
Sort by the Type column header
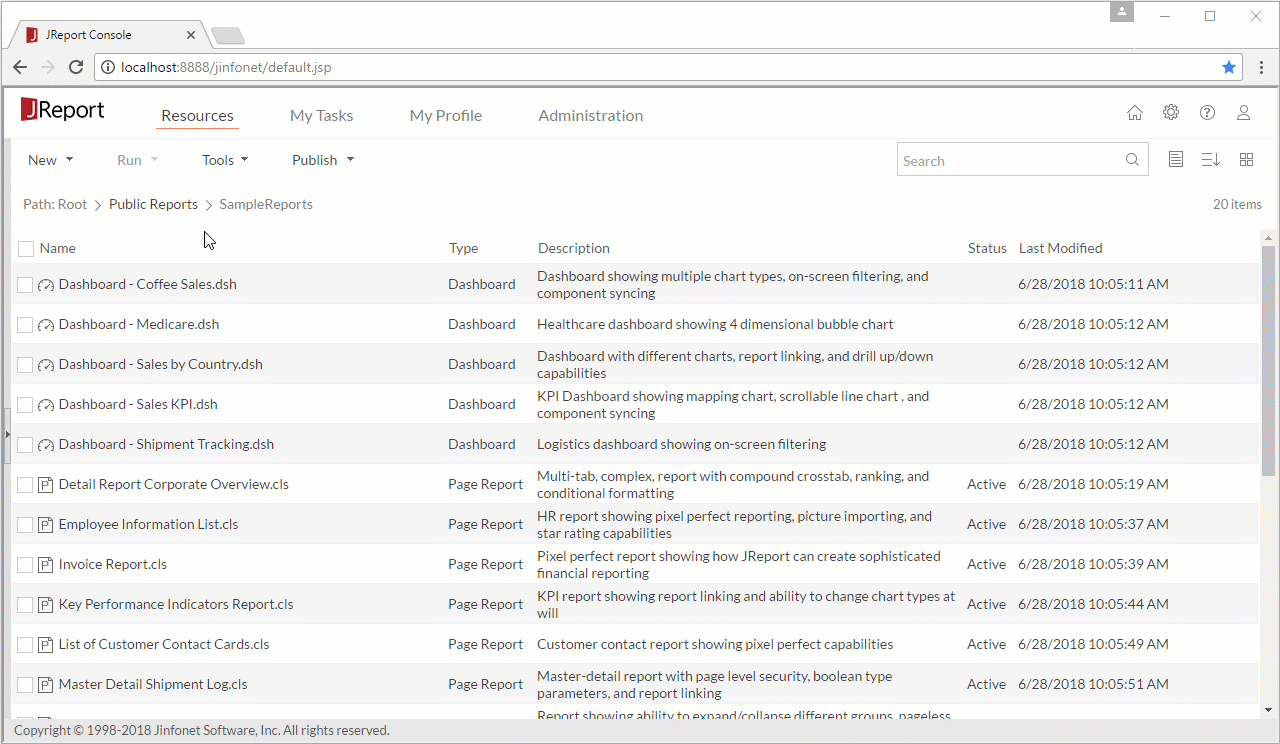463,248
